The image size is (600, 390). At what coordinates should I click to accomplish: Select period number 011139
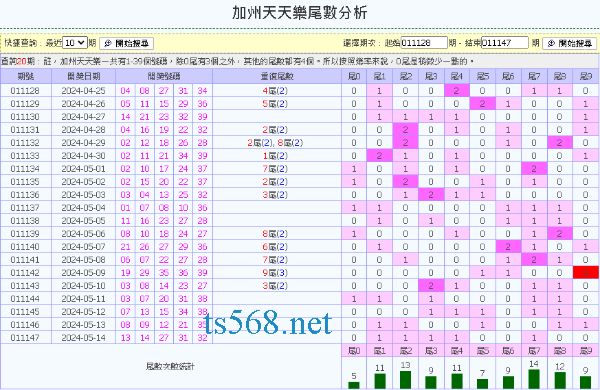pyautogui.click(x=25, y=234)
